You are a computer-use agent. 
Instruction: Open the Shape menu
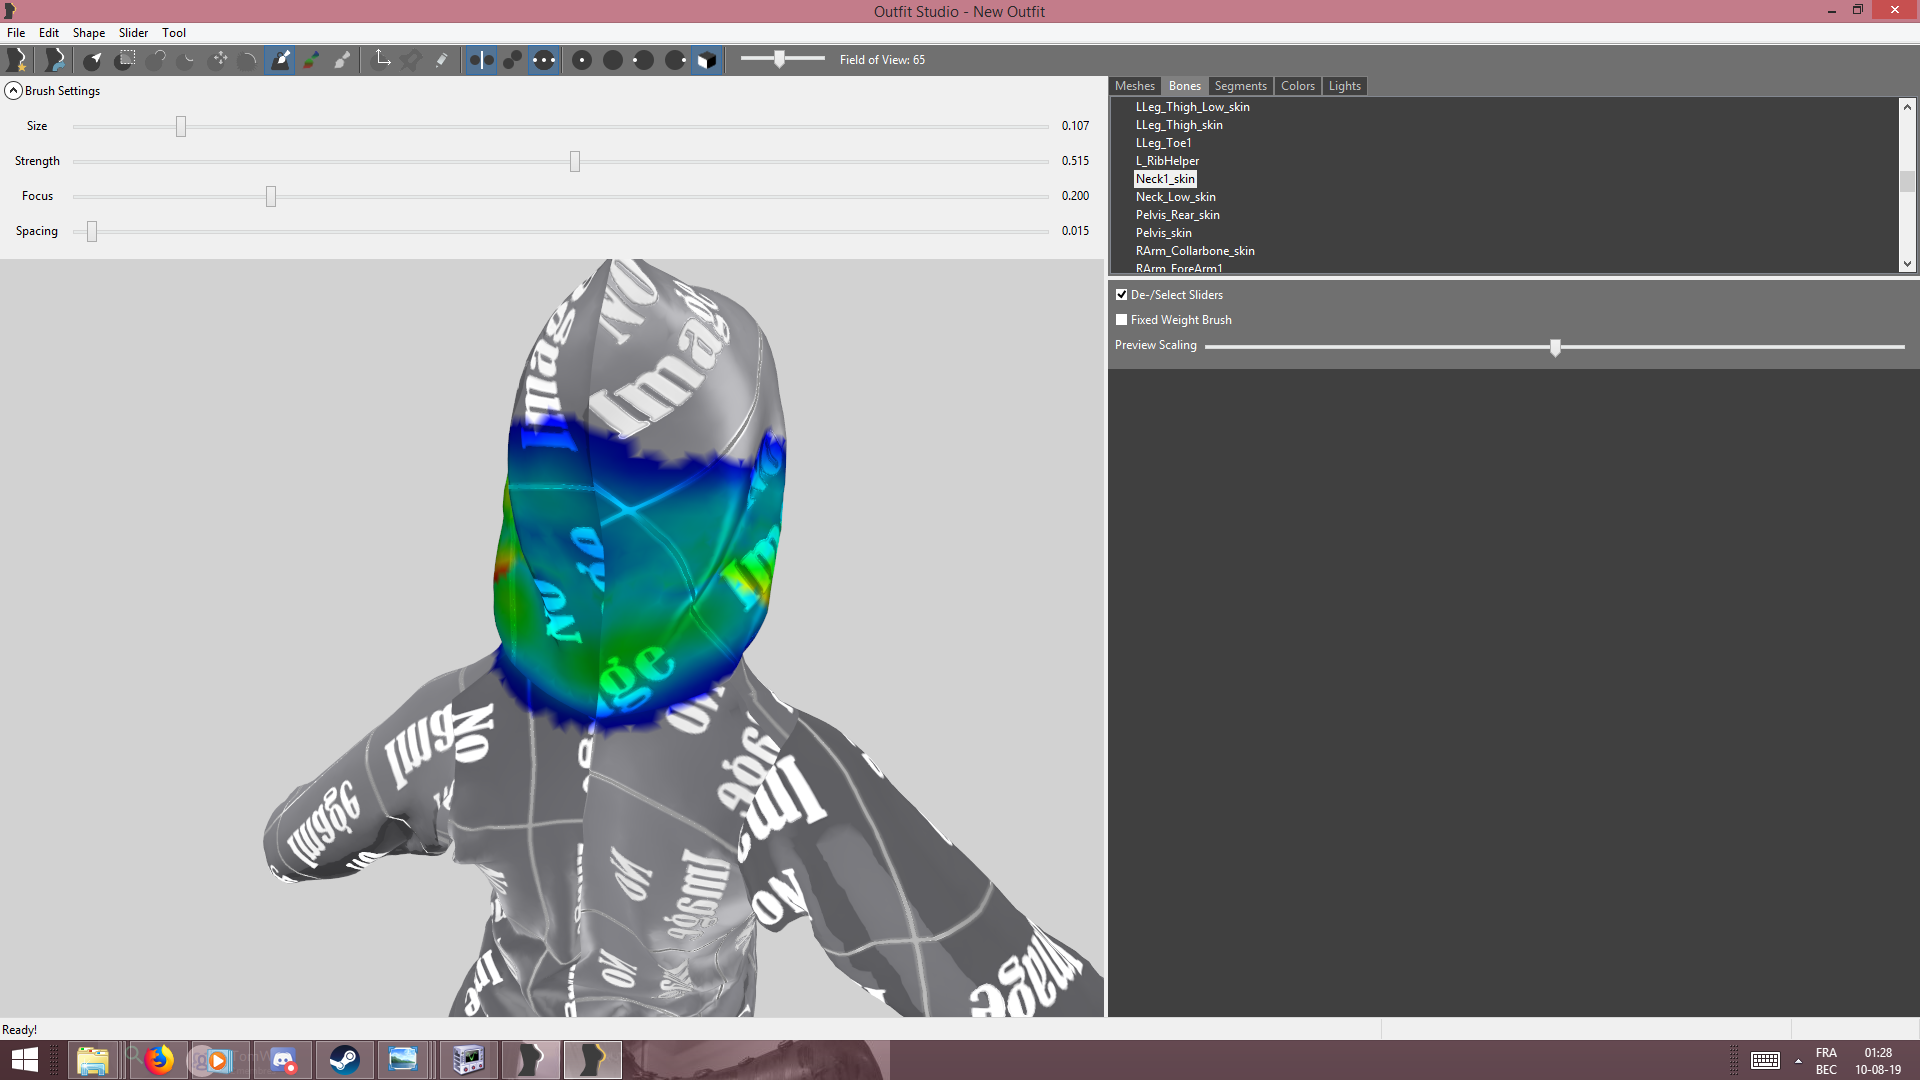(89, 33)
